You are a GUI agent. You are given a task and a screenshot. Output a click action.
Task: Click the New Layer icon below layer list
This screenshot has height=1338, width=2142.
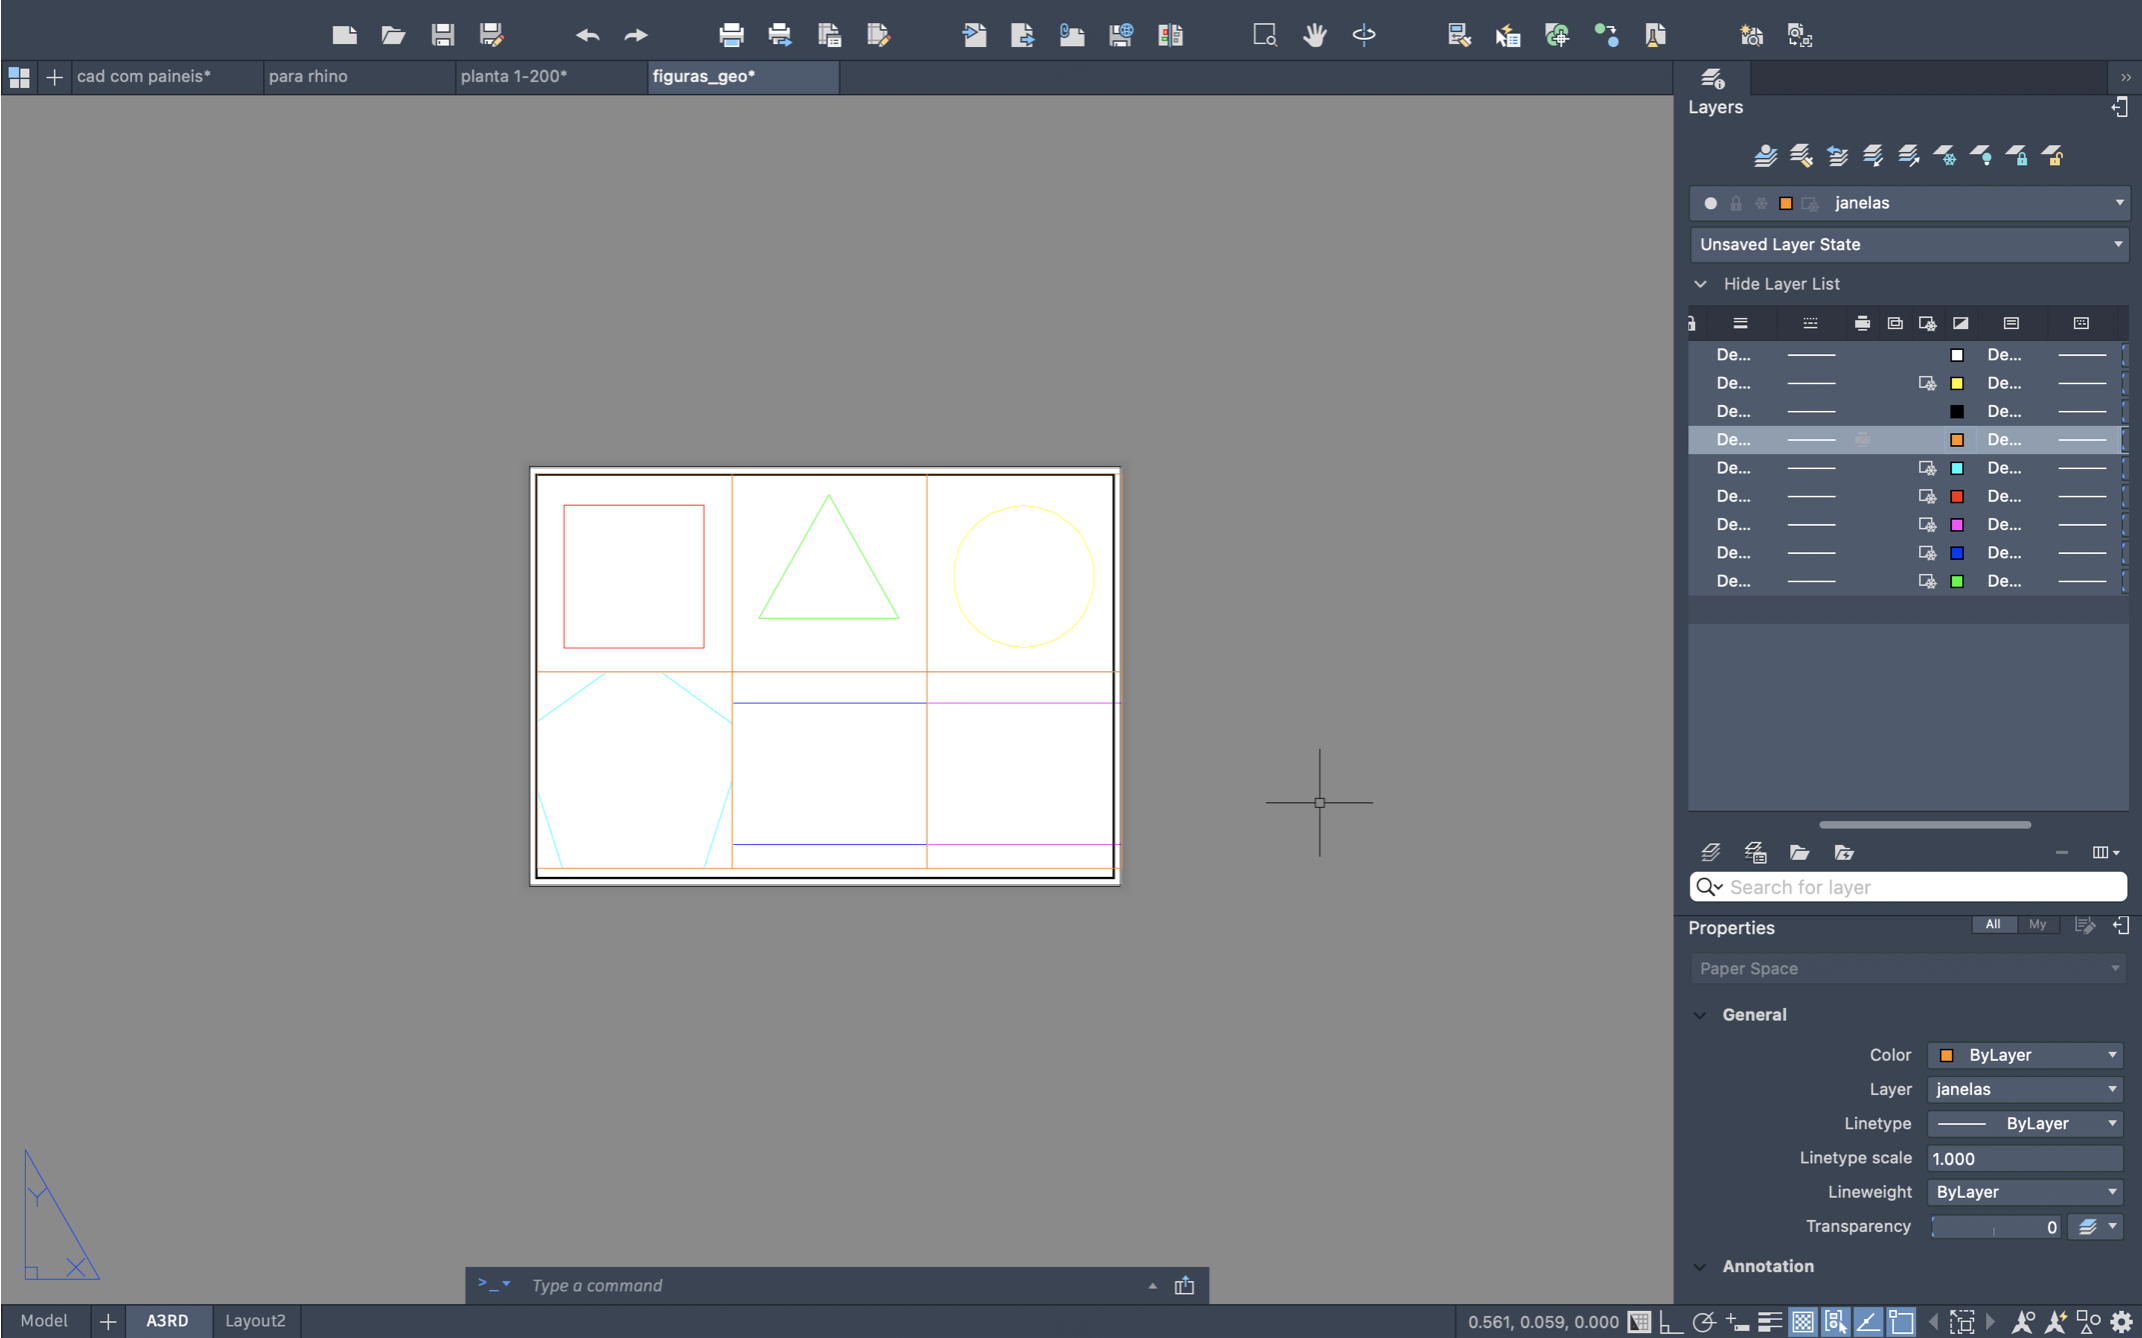pos(1711,852)
